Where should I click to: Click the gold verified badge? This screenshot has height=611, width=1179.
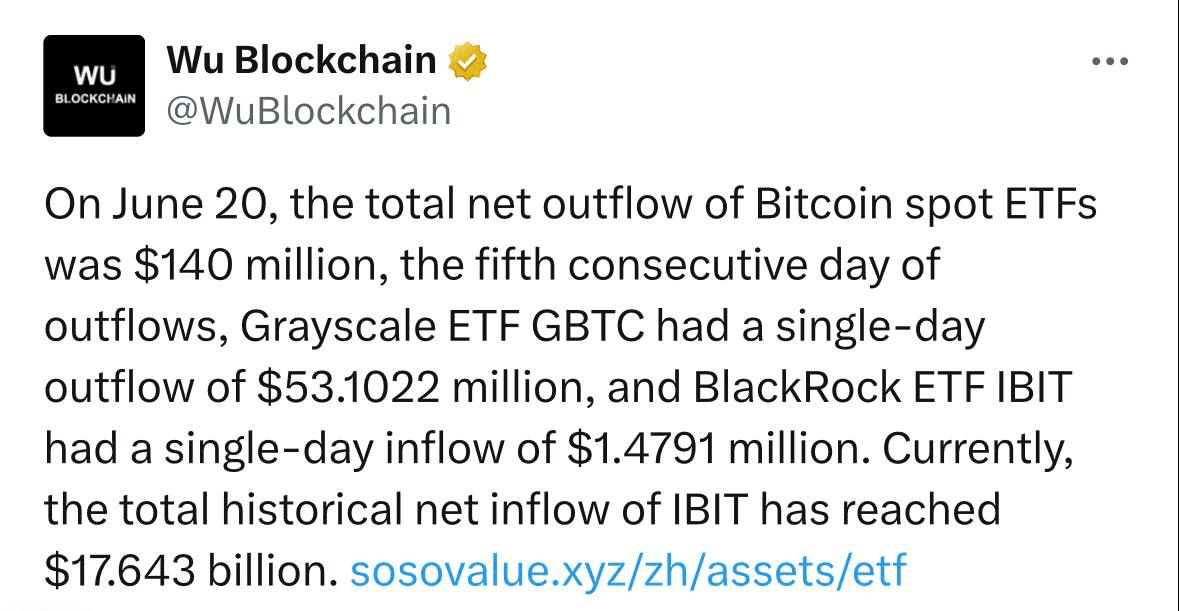(467, 62)
